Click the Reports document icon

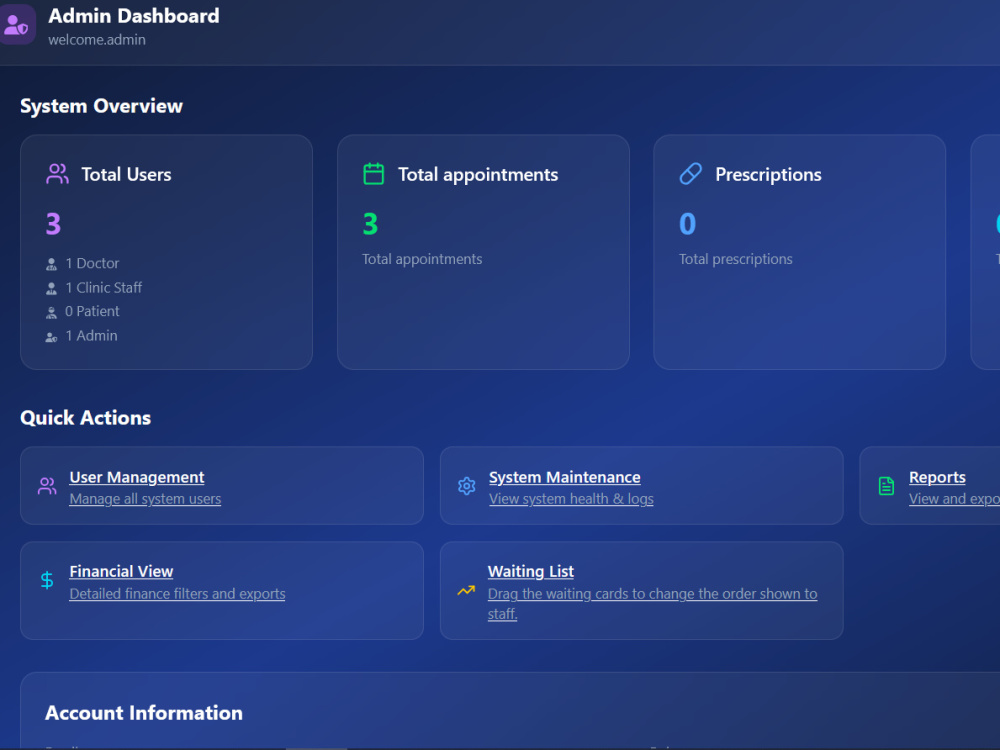[886, 486]
